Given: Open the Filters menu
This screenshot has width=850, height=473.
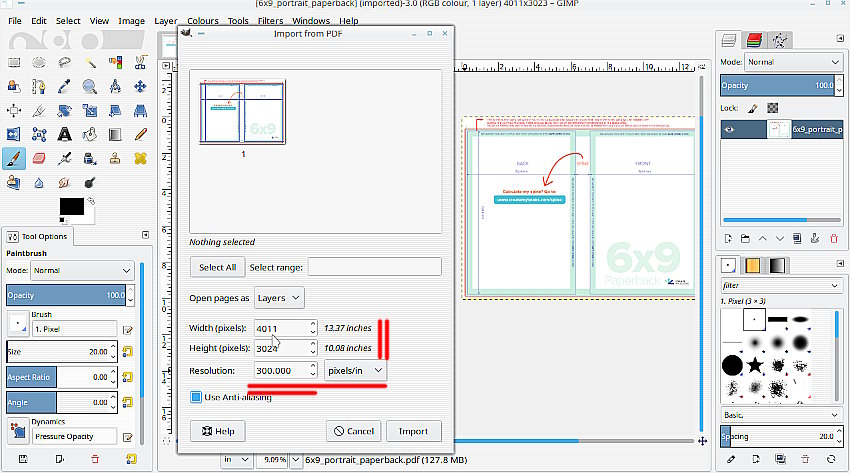Looking at the screenshot, I should click(270, 21).
